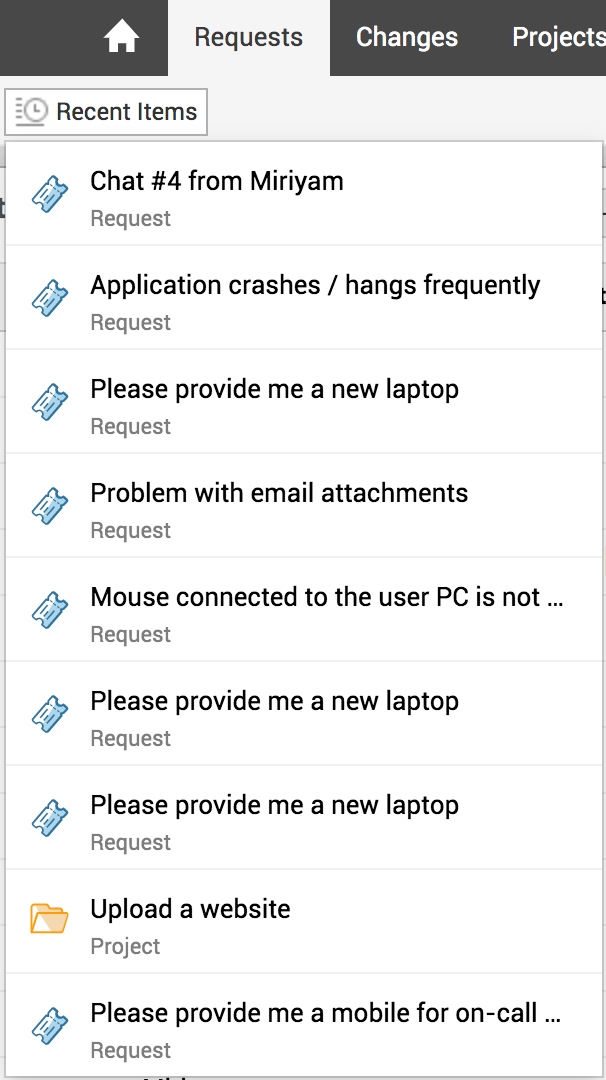Click the Project label under Upload a website

pyautogui.click(x=125, y=946)
